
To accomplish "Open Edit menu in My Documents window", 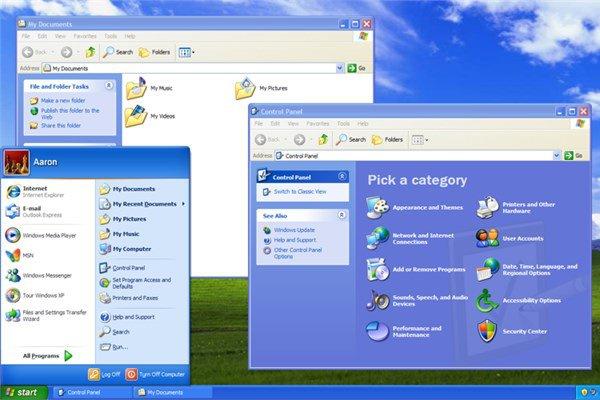I will tap(42, 36).
